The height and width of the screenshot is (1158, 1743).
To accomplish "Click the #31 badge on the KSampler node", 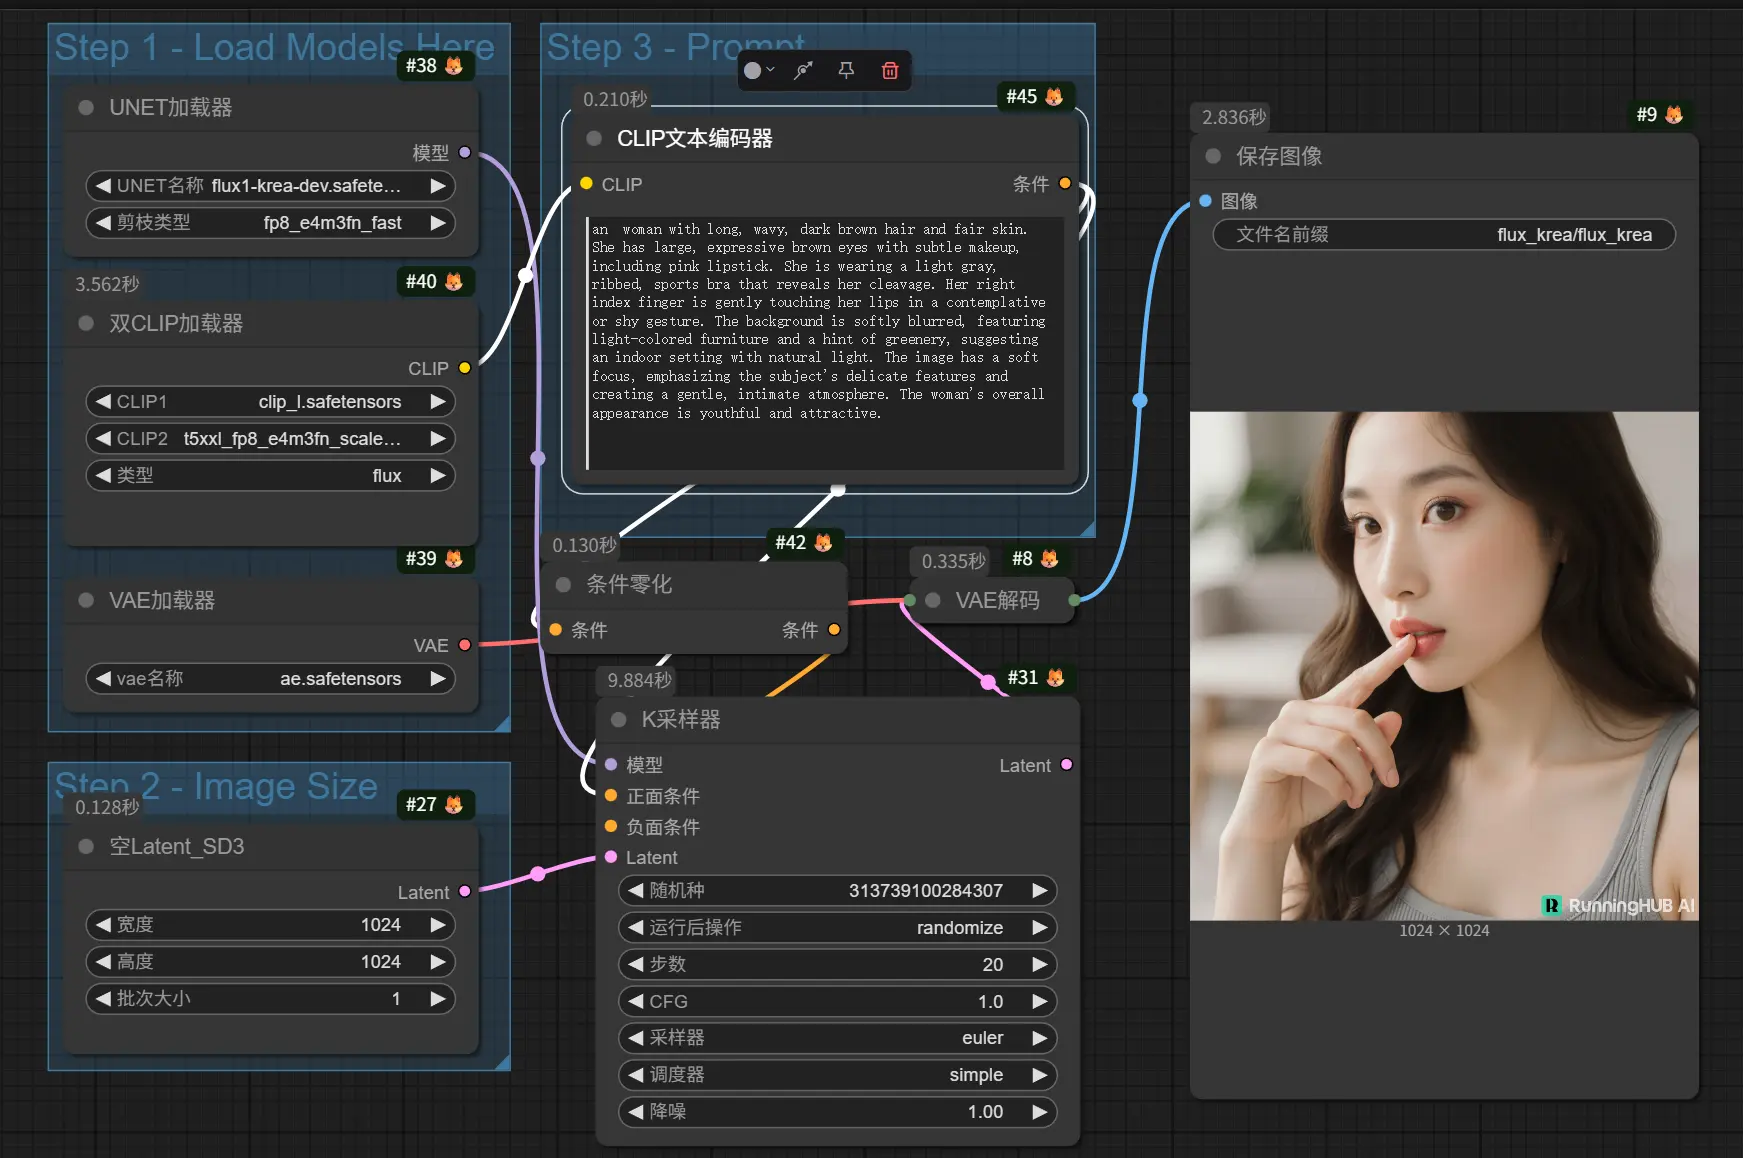I will coord(1035,677).
